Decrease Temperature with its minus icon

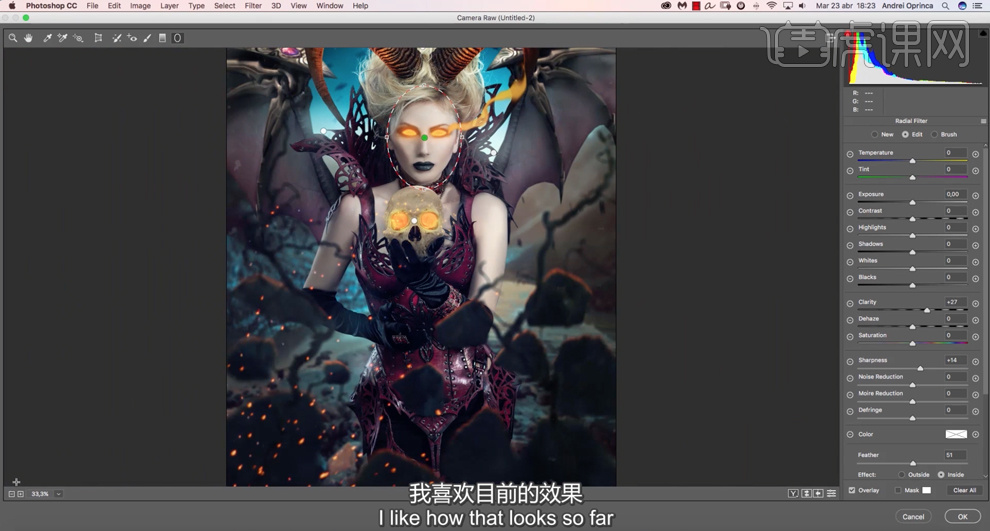850,154
